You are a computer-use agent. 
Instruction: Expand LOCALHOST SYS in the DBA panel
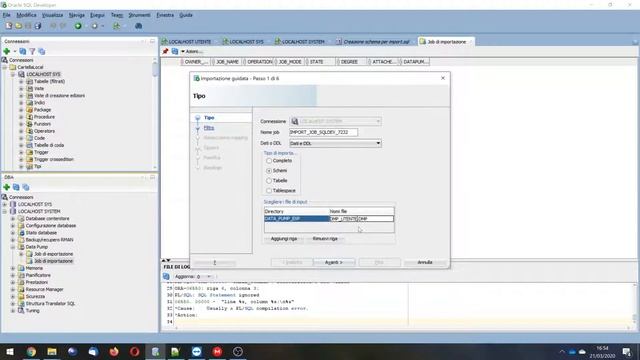point(5,204)
